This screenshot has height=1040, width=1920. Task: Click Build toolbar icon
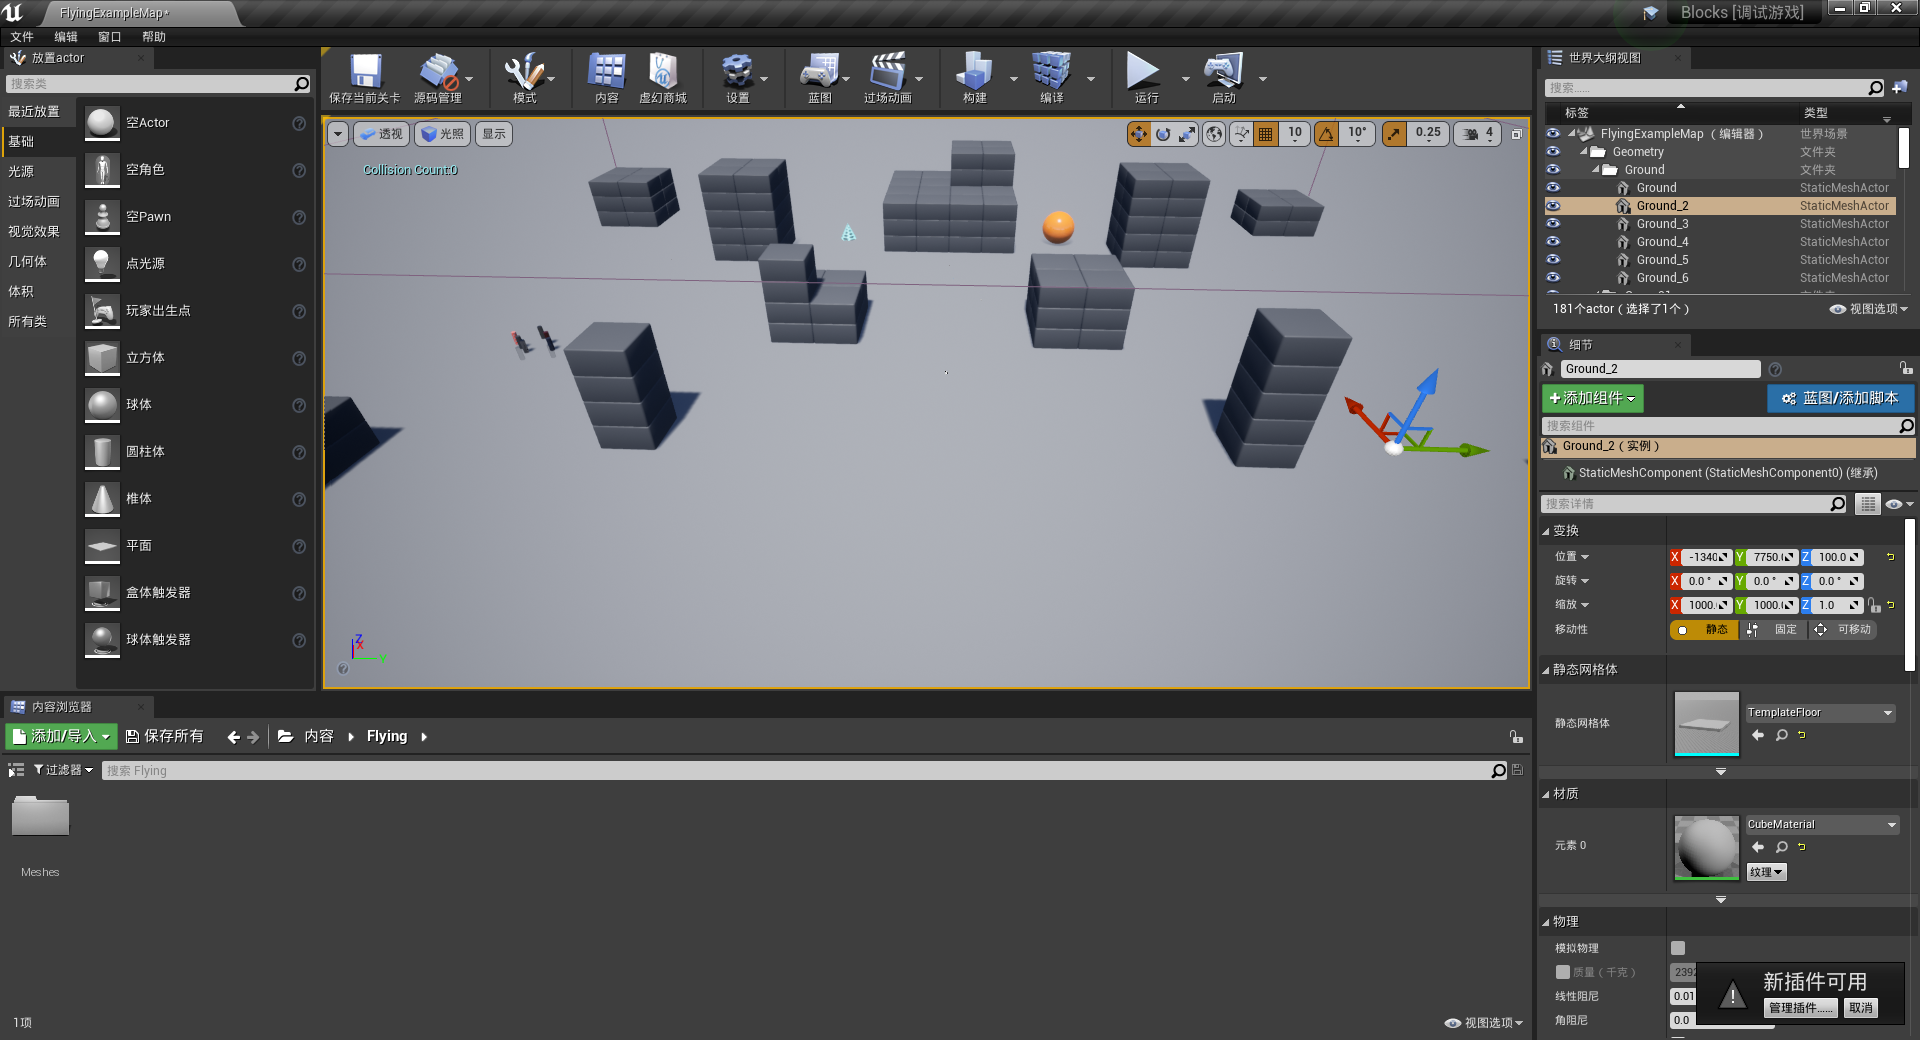click(975, 78)
